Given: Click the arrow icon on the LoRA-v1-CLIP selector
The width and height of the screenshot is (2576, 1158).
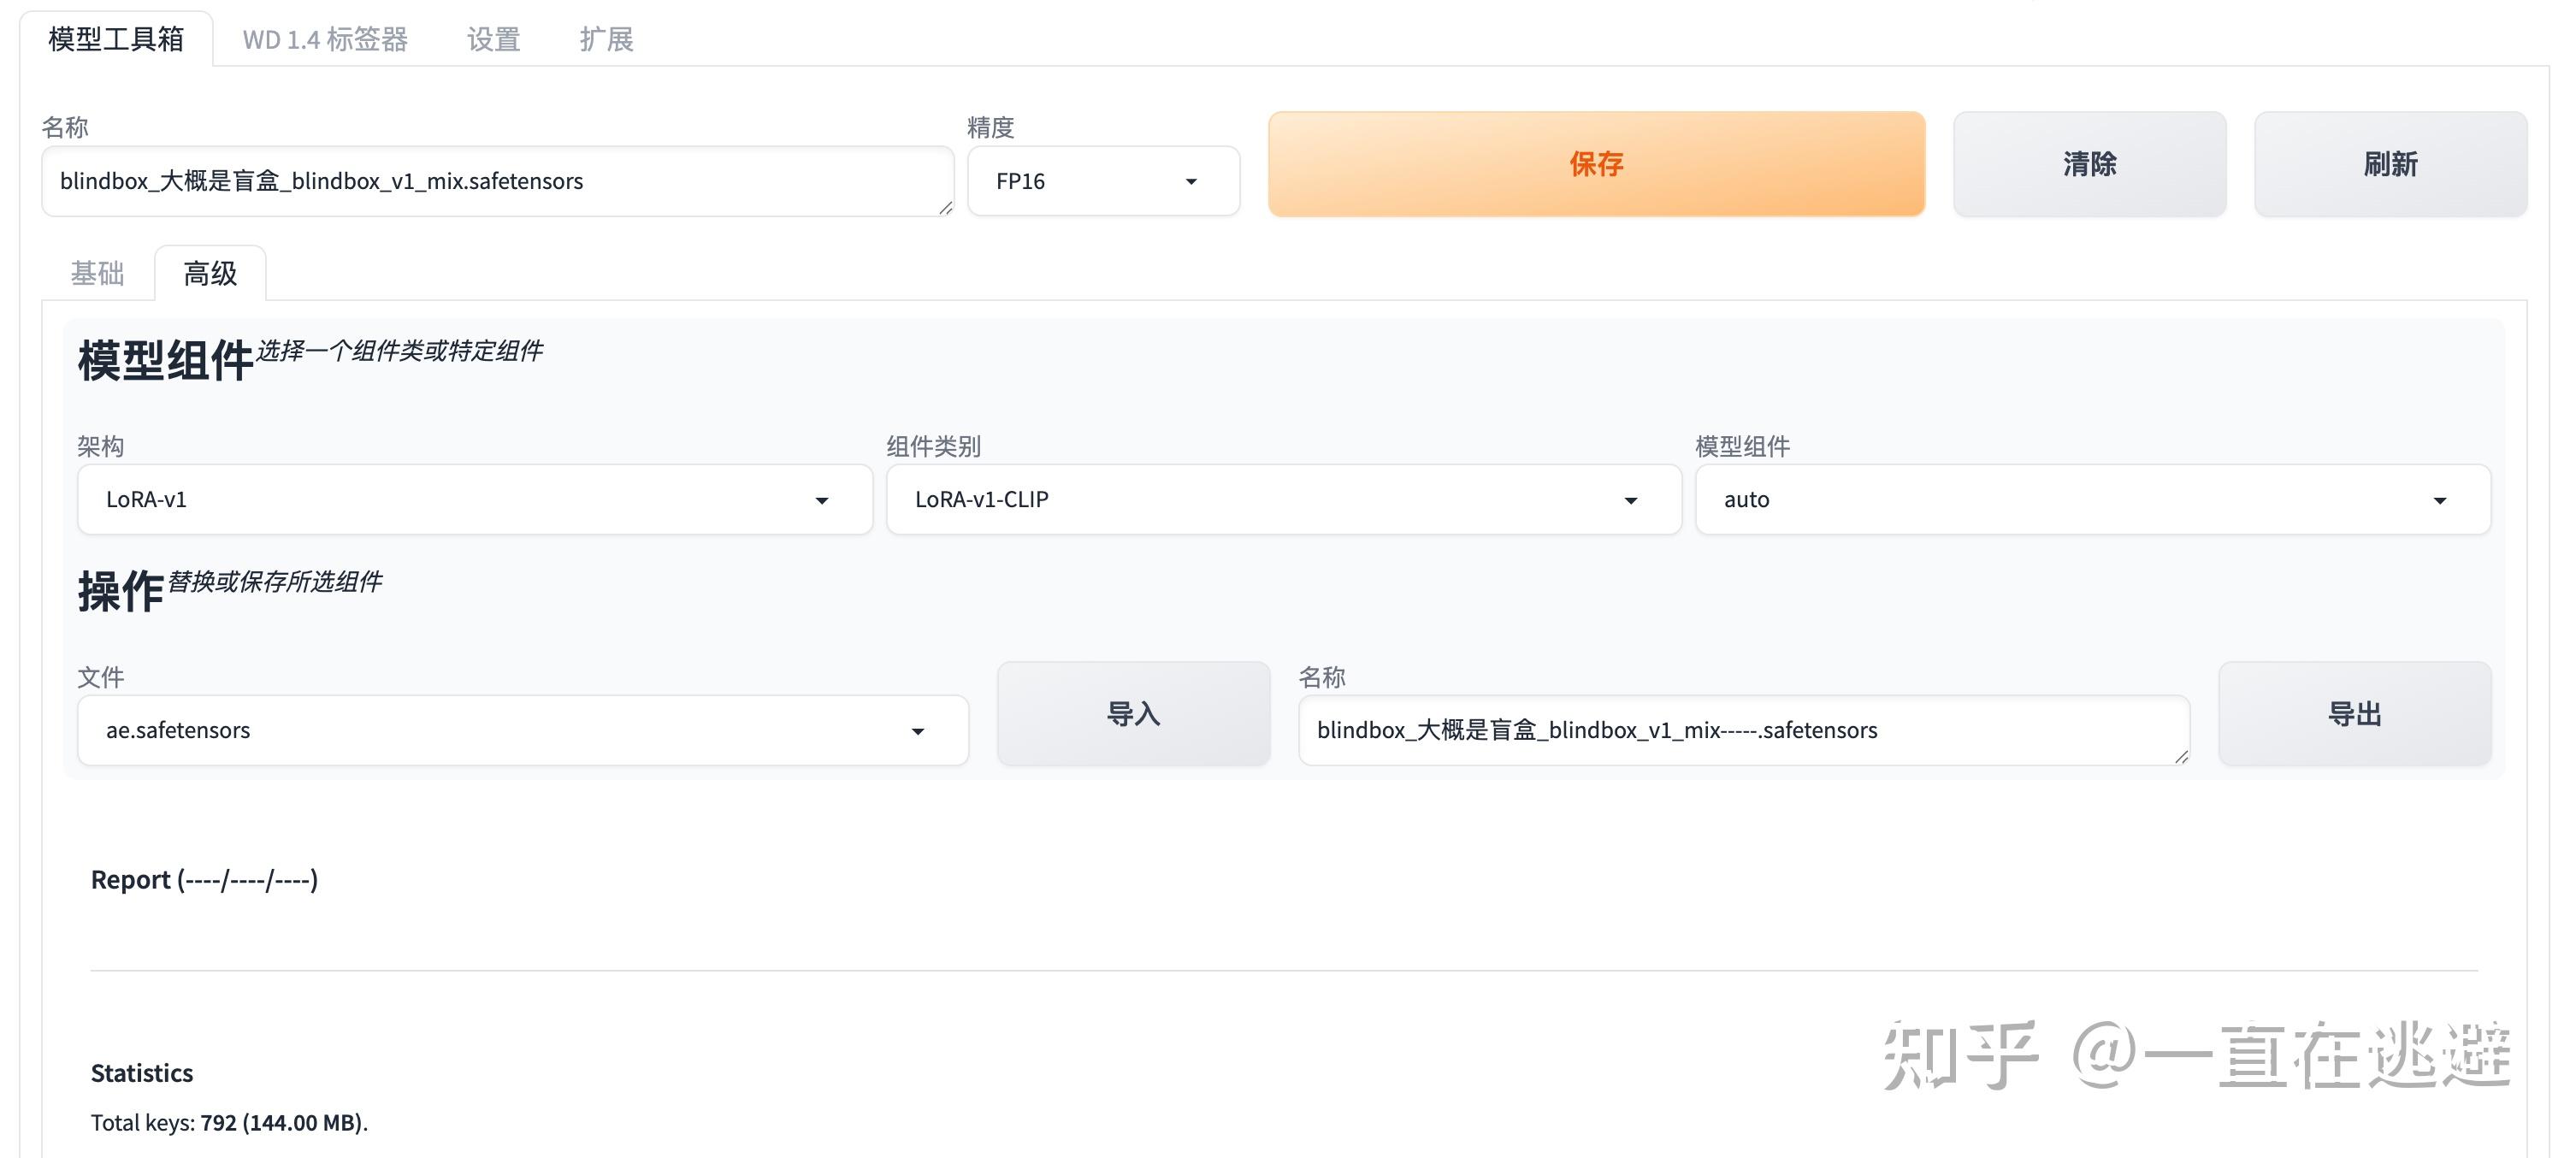Looking at the screenshot, I should click(1631, 500).
